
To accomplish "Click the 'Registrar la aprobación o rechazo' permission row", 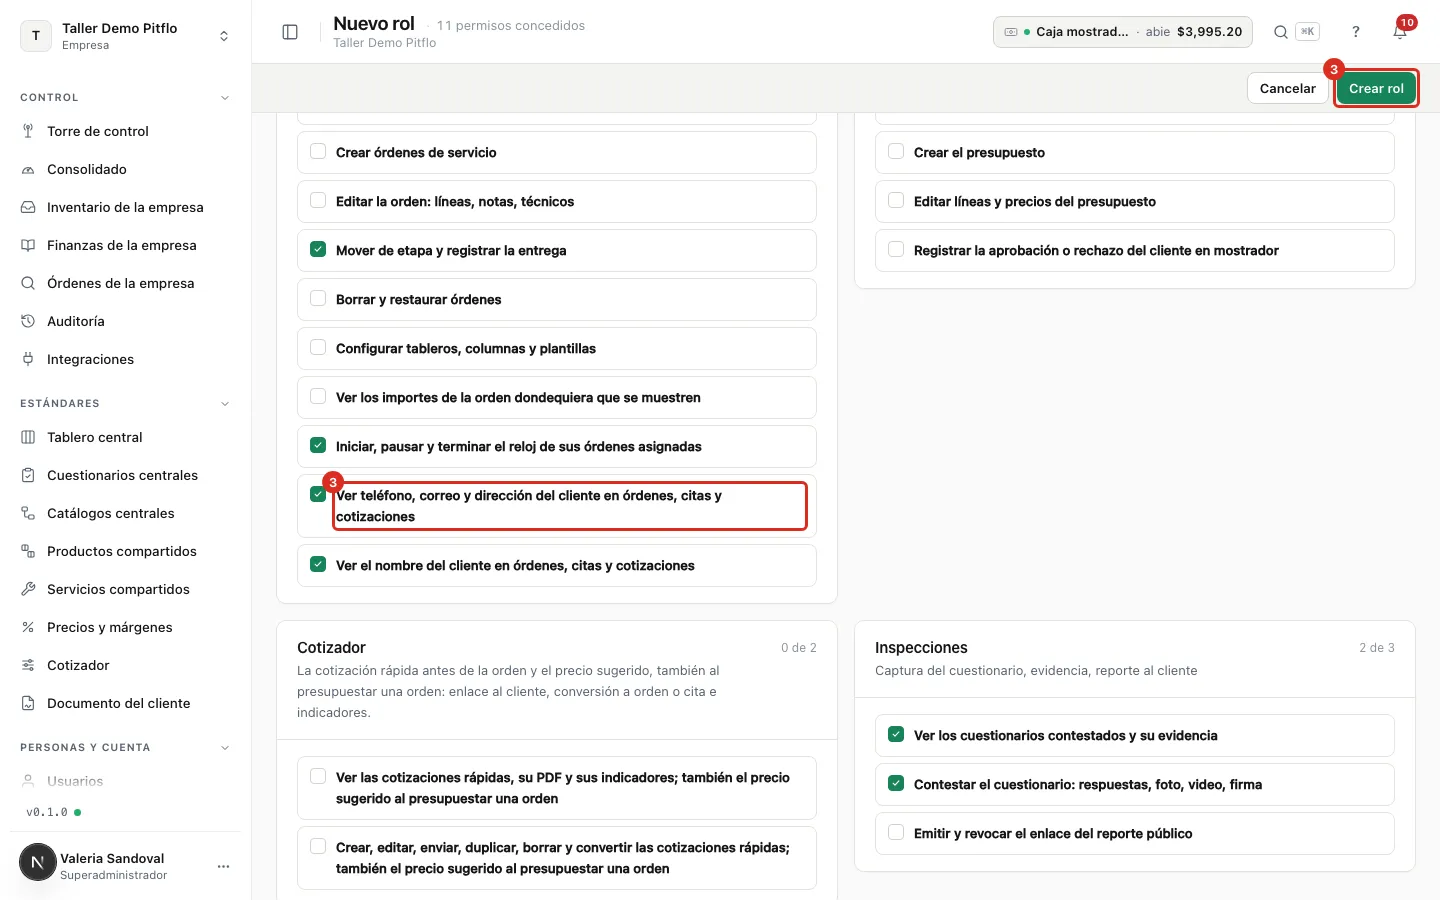I will click(1135, 250).
